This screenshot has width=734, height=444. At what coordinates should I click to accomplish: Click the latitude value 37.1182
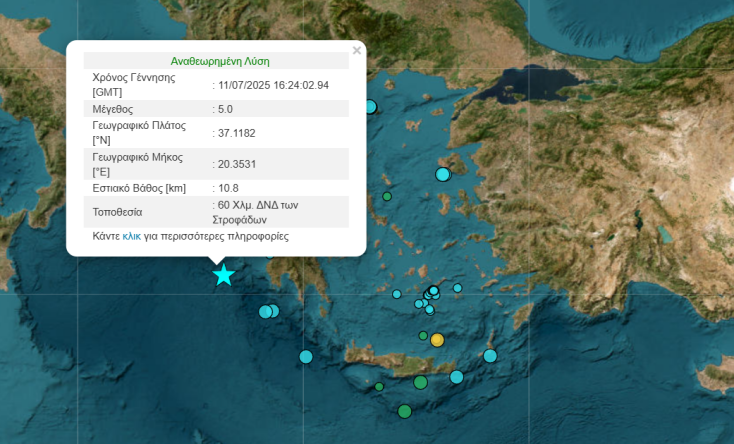[236, 133]
